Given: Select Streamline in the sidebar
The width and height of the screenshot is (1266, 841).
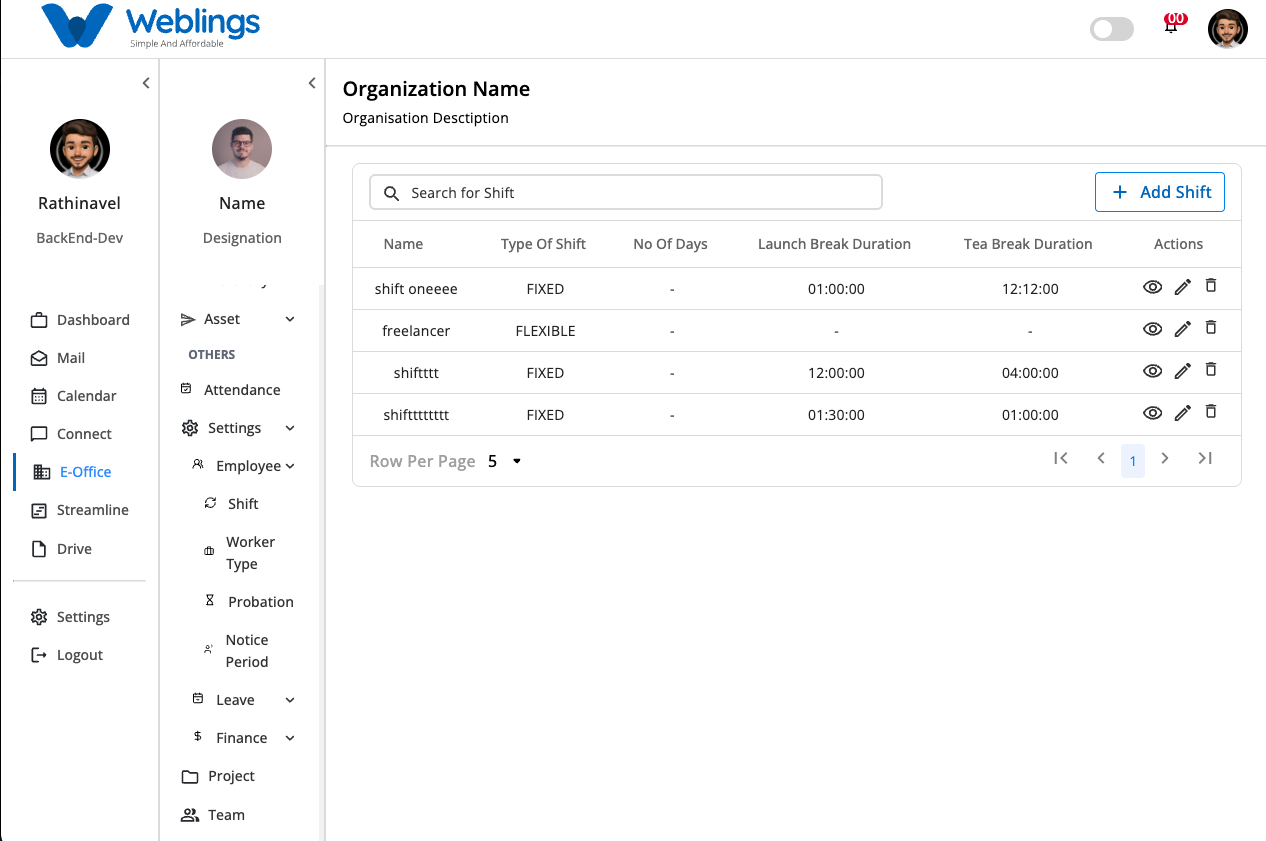Looking at the screenshot, I should (80, 510).
